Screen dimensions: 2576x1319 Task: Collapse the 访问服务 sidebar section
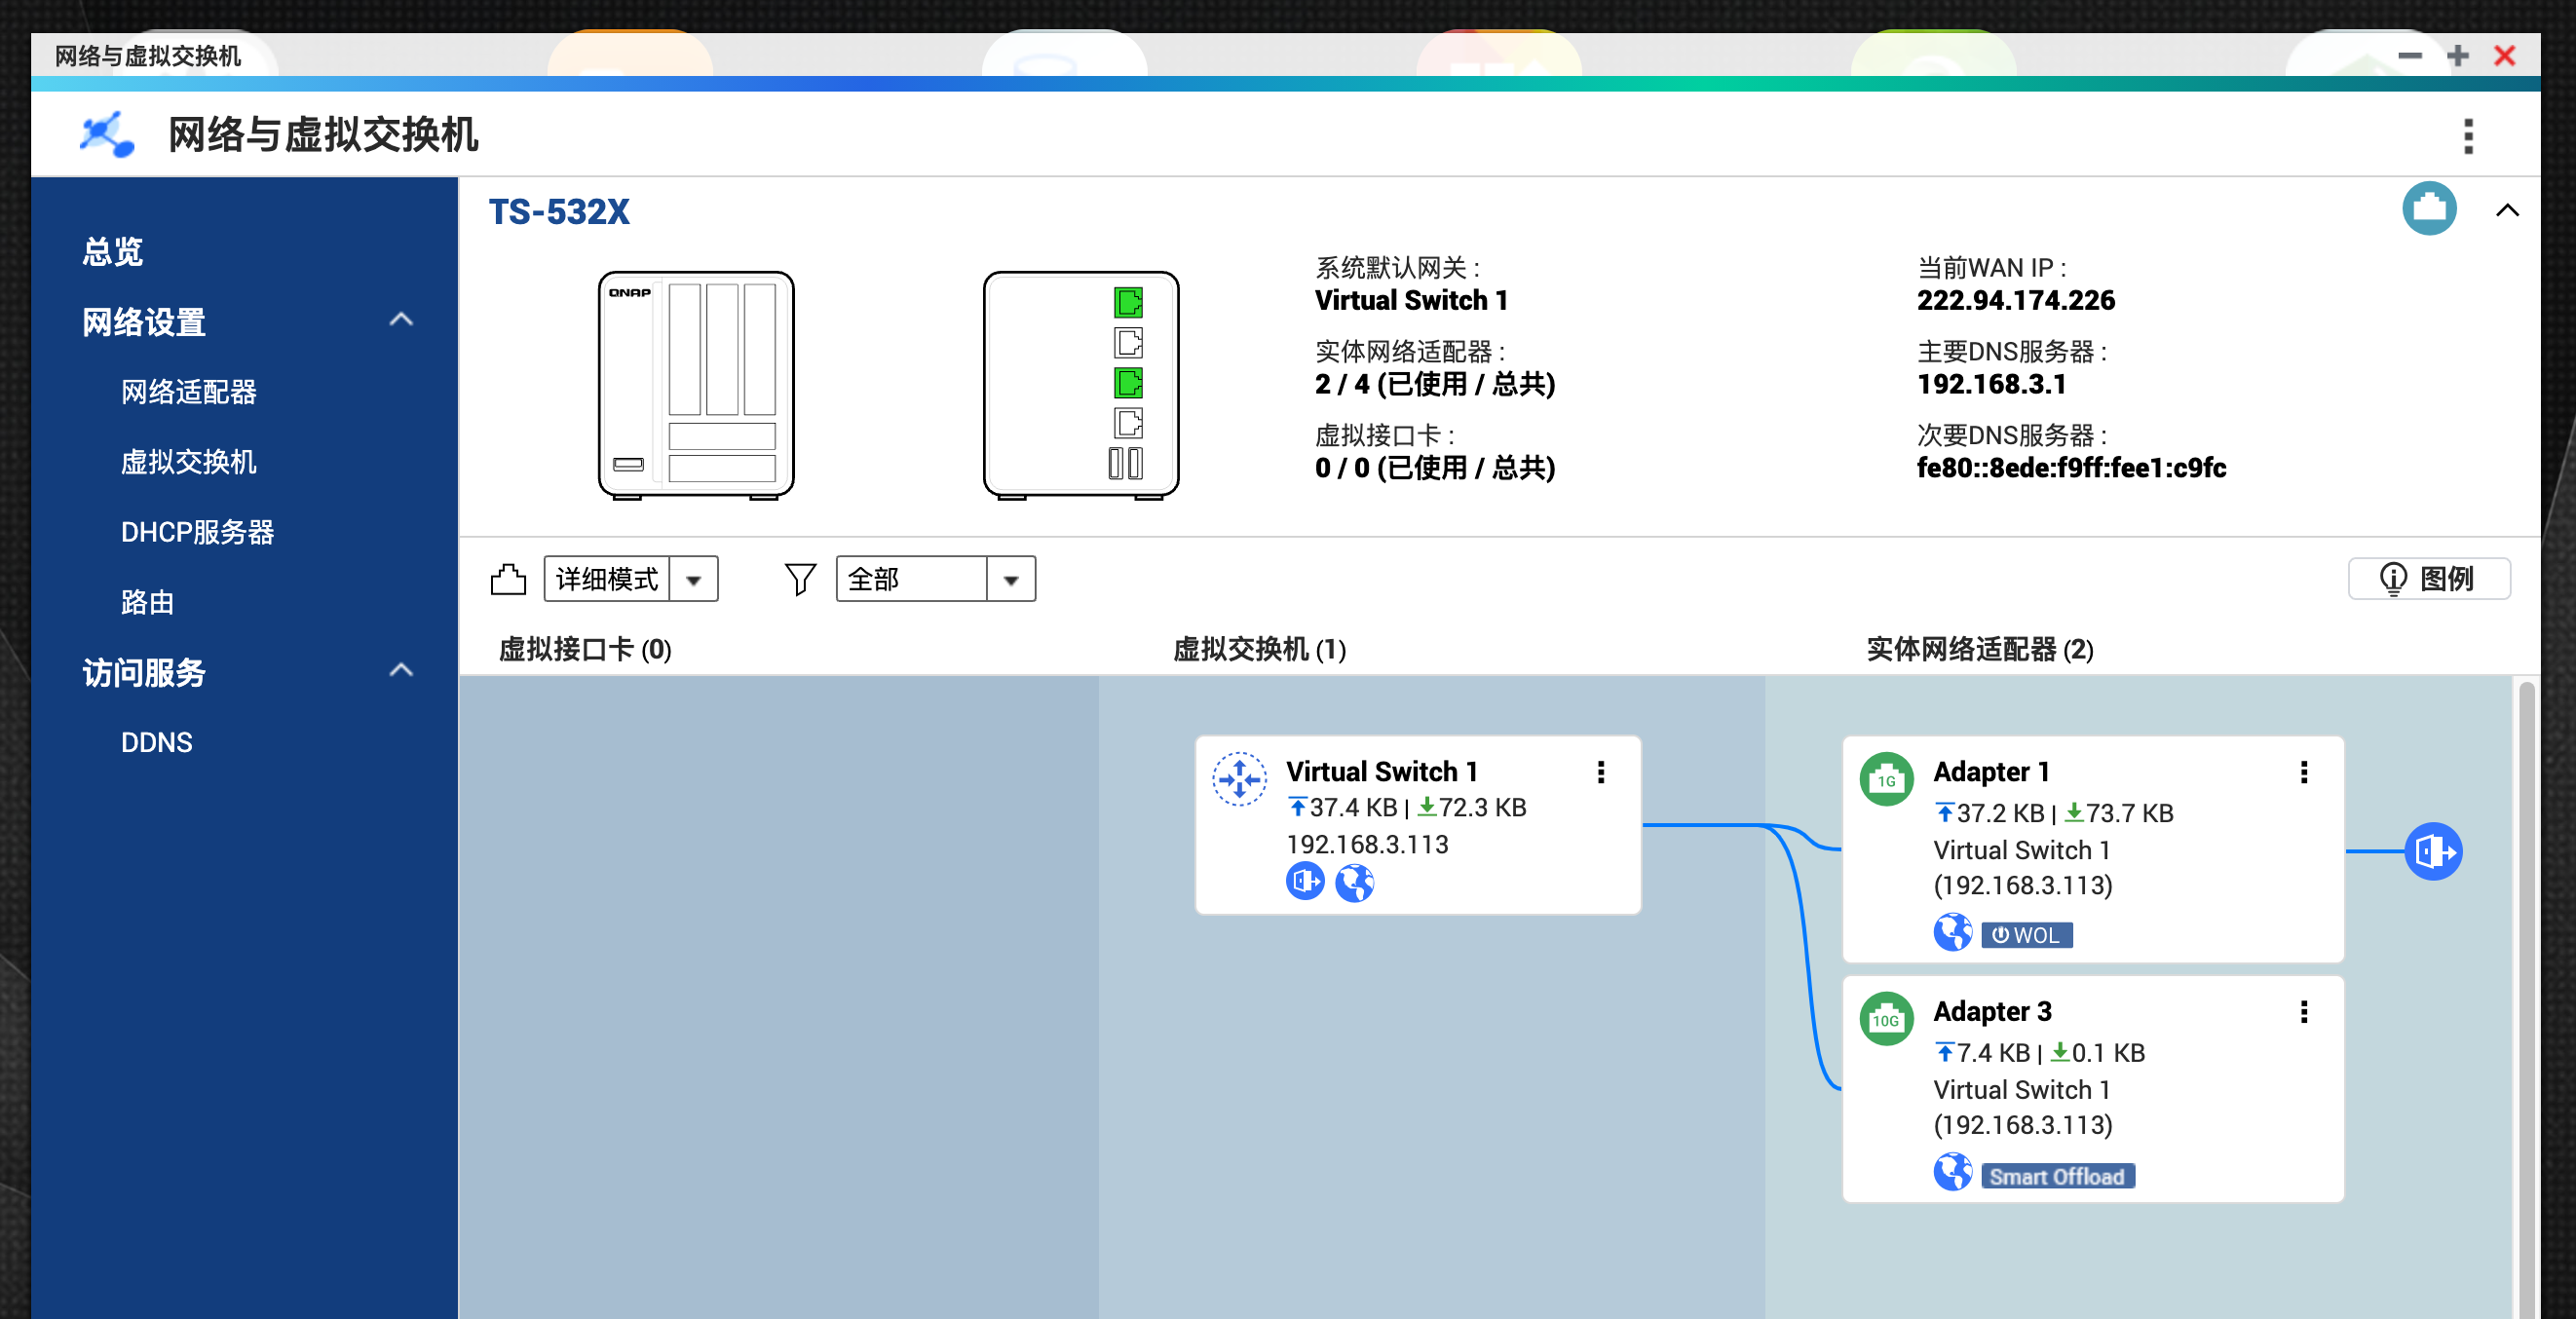click(401, 670)
